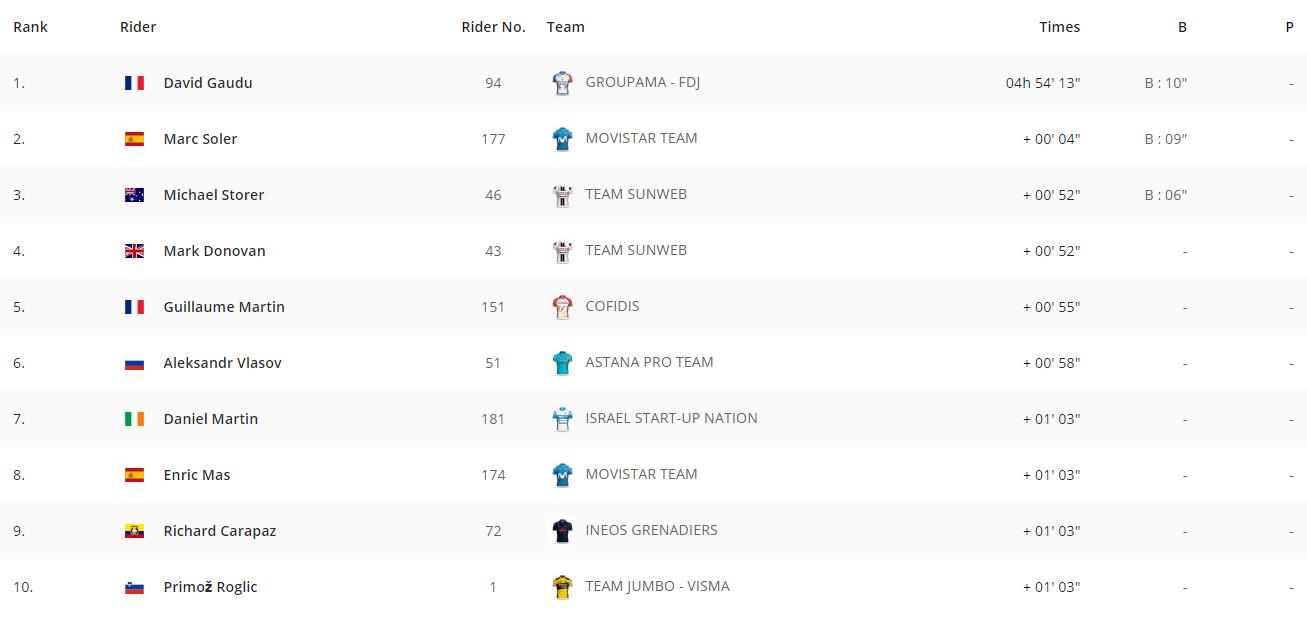Click the Australian flag beside Michael Storer
Screen dimensions: 1307x624
(x=134, y=195)
